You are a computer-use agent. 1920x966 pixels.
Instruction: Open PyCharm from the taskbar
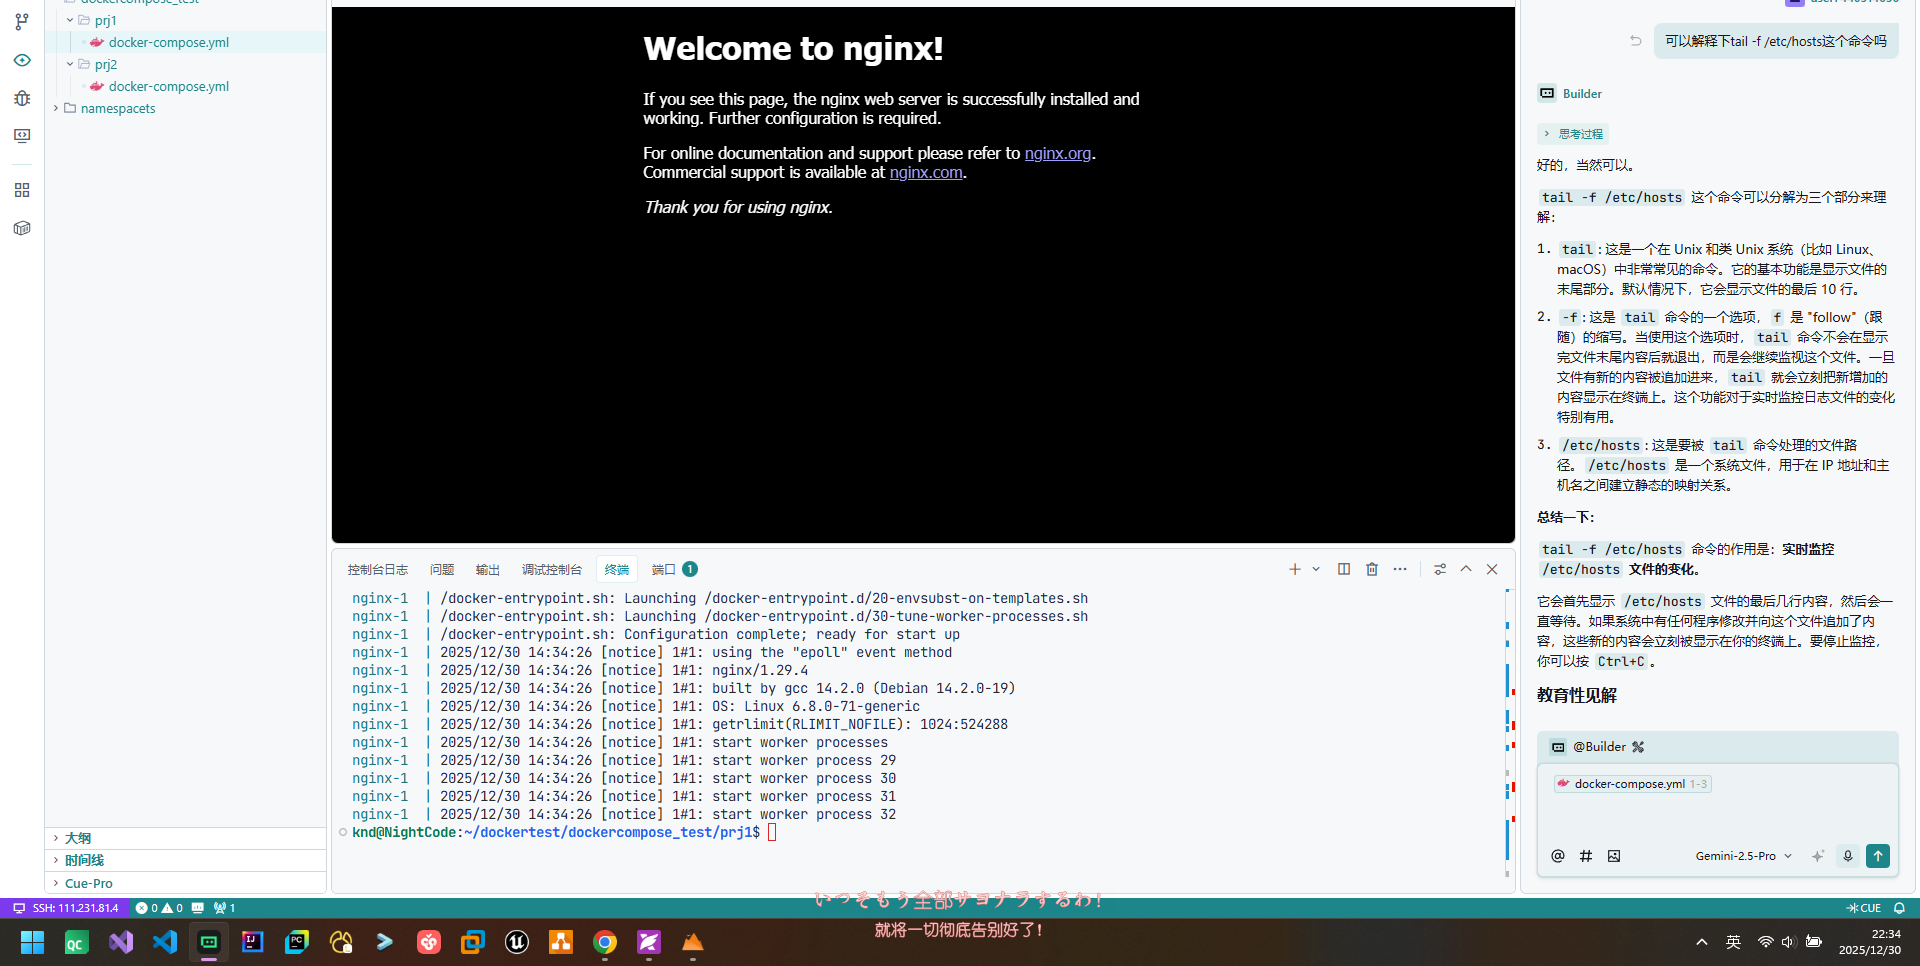[x=297, y=942]
